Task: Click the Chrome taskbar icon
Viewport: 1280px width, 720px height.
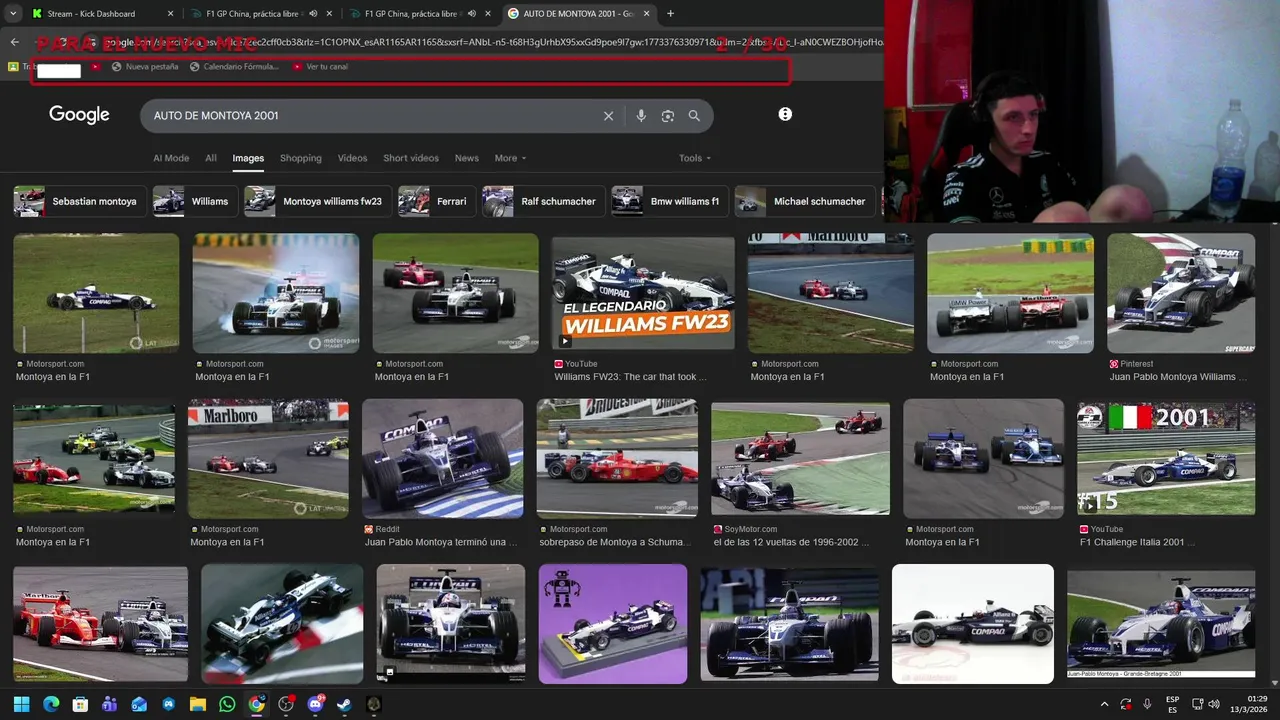Action: [x=256, y=704]
